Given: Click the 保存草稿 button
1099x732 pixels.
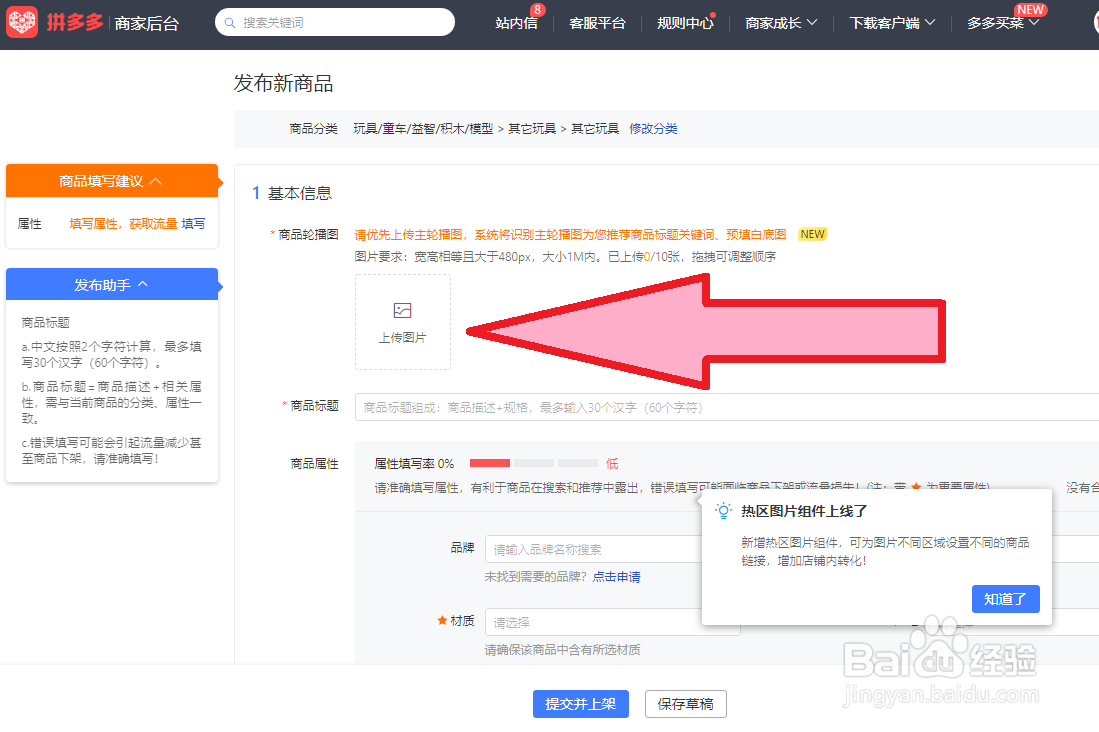Looking at the screenshot, I should 685,704.
